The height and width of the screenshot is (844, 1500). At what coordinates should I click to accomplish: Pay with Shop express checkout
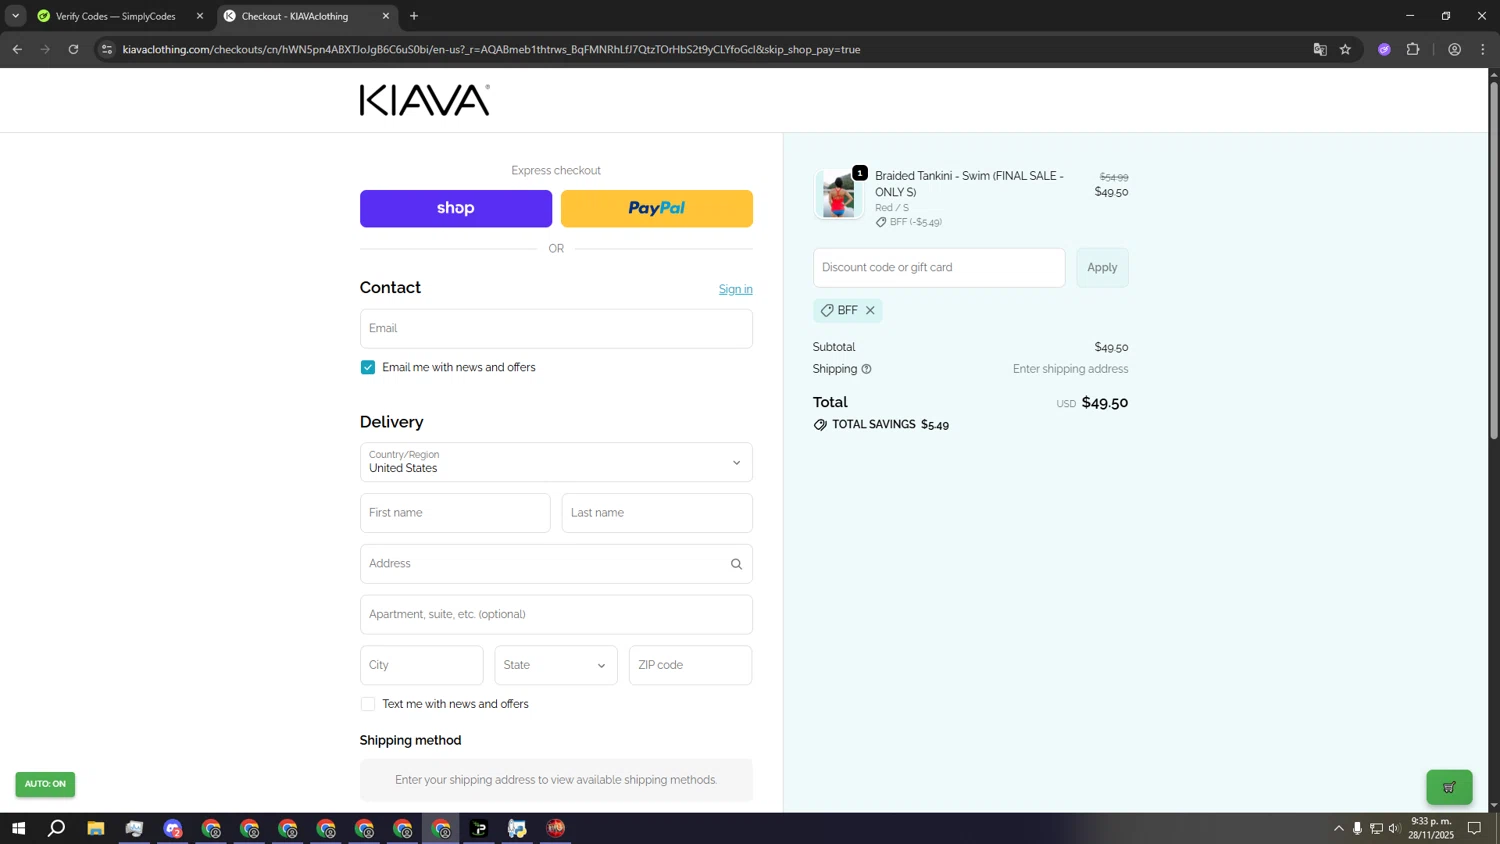pos(456,209)
